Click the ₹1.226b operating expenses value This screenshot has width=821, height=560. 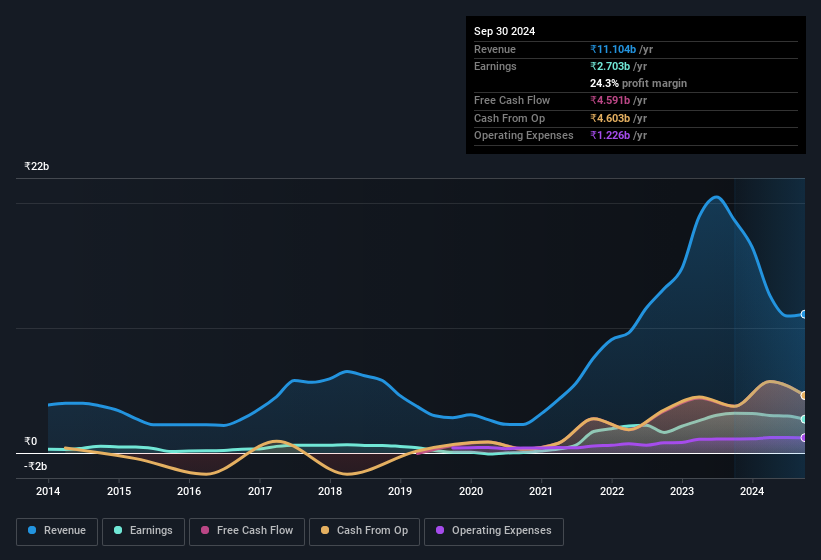pyautogui.click(x=610, y=136)
